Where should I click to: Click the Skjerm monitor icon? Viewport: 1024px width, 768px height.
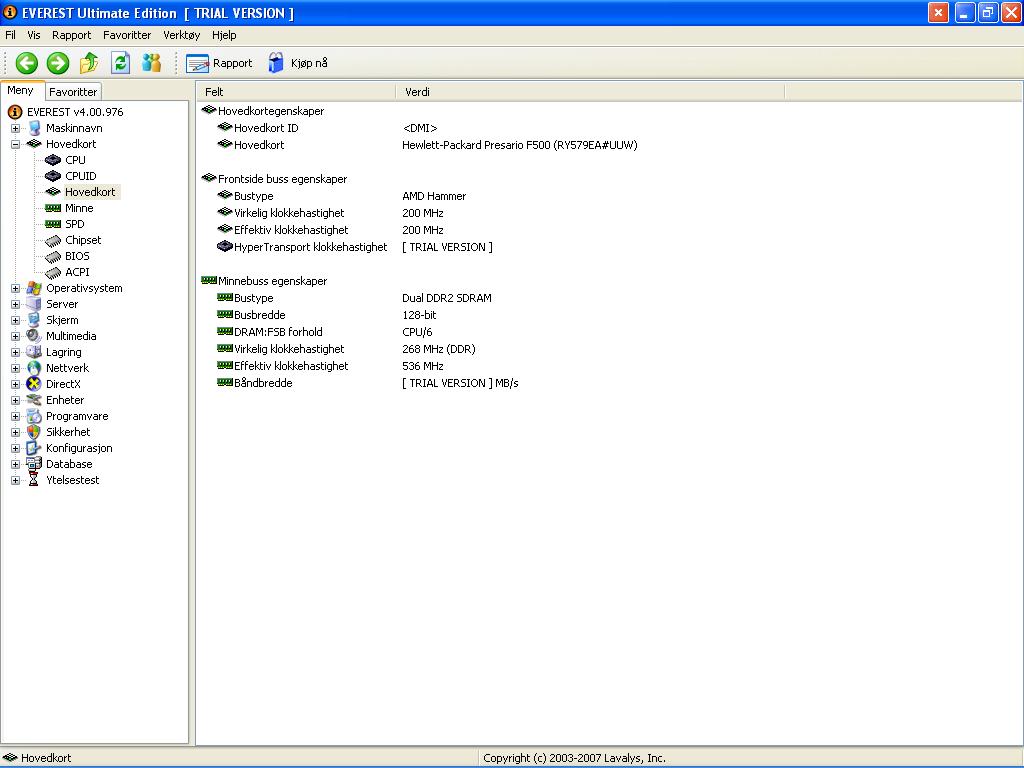pos(34,320)
